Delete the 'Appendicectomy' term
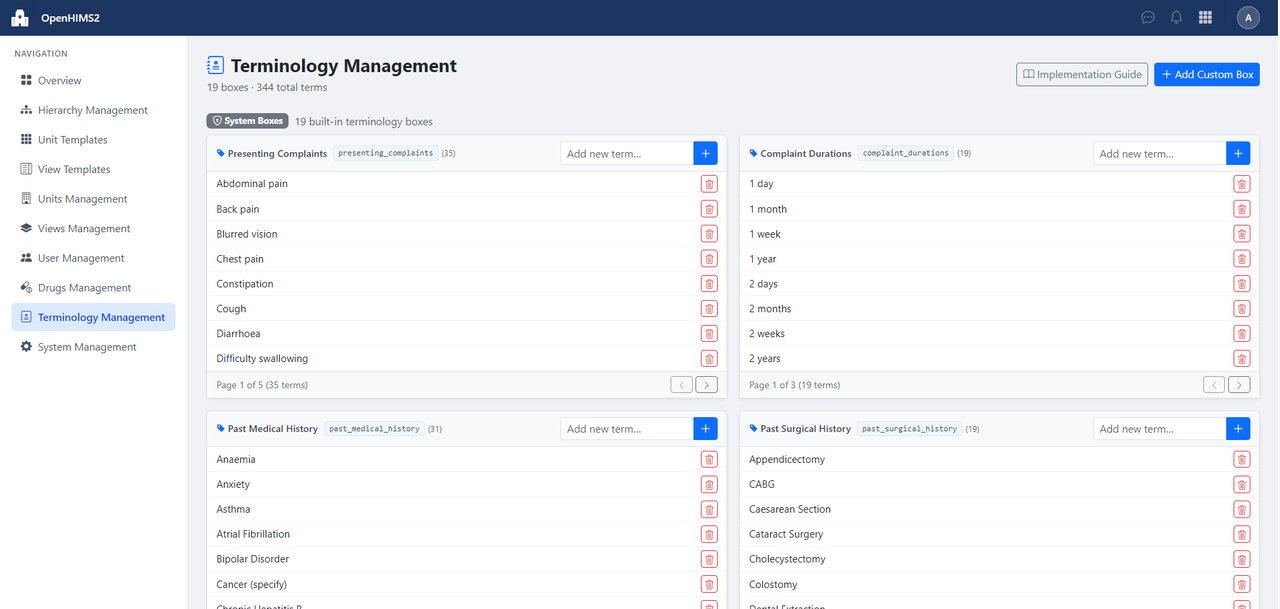The height and width of the screenshot is (609, 1280). [x=1242, y=460]
